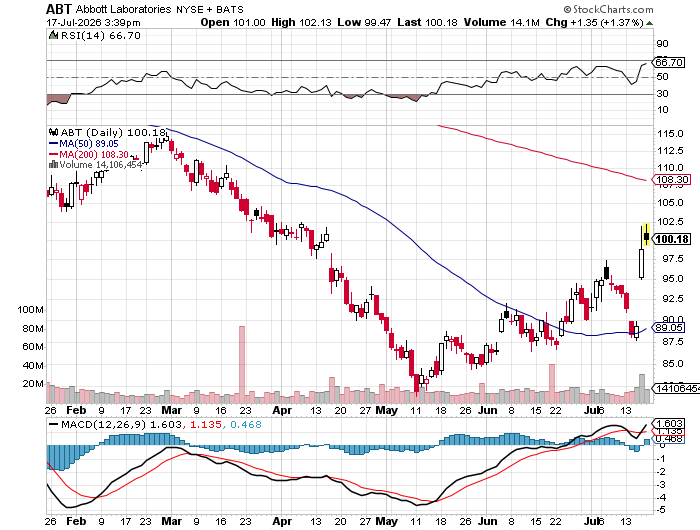Click the Feb label on MACD date axis

[x=76, y=521]
